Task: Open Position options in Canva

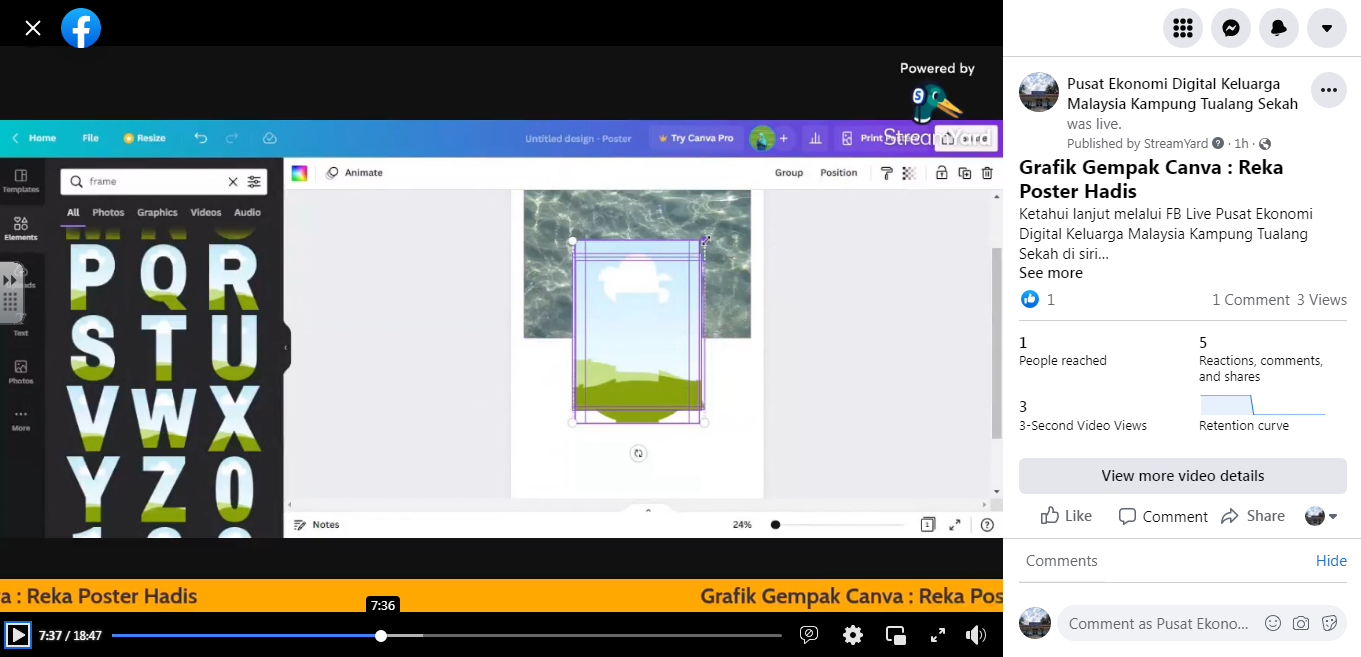Action: (x=839, y=173)
